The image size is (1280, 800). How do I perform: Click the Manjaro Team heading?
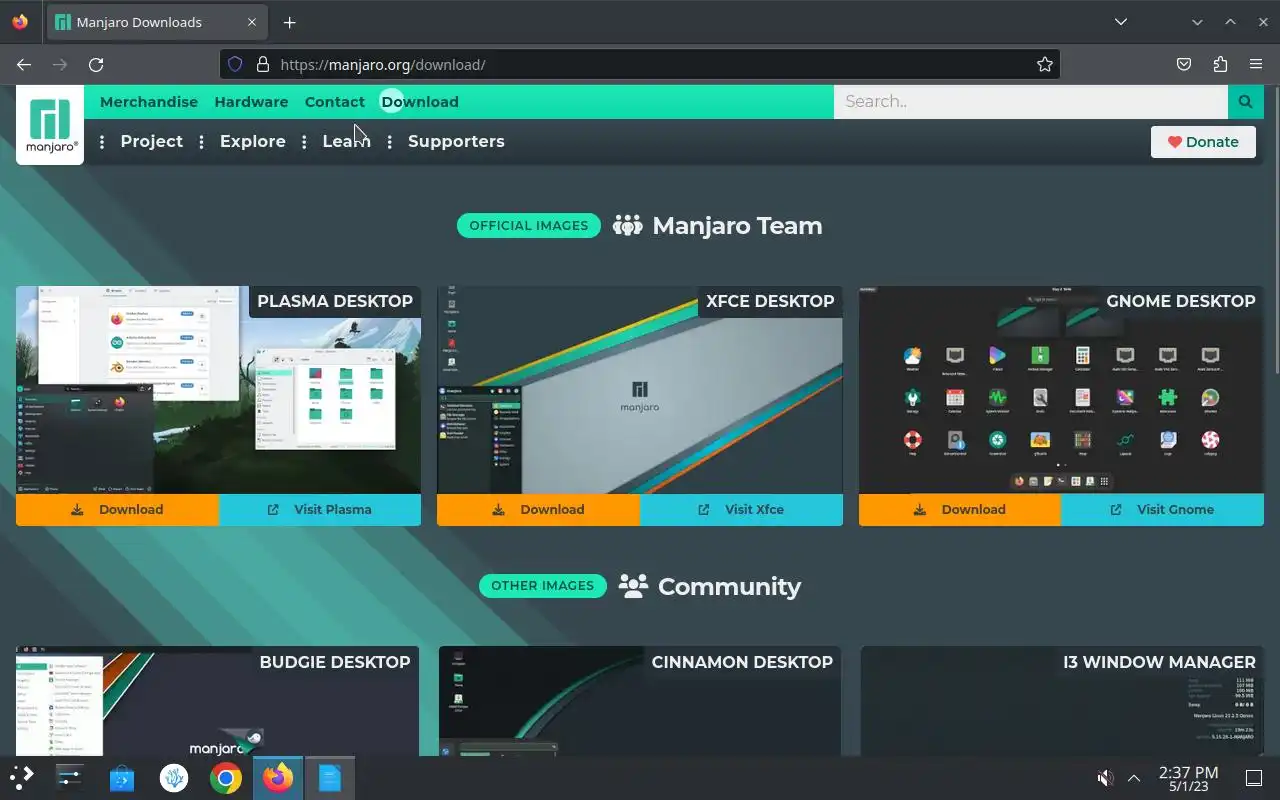pos(737,225)
